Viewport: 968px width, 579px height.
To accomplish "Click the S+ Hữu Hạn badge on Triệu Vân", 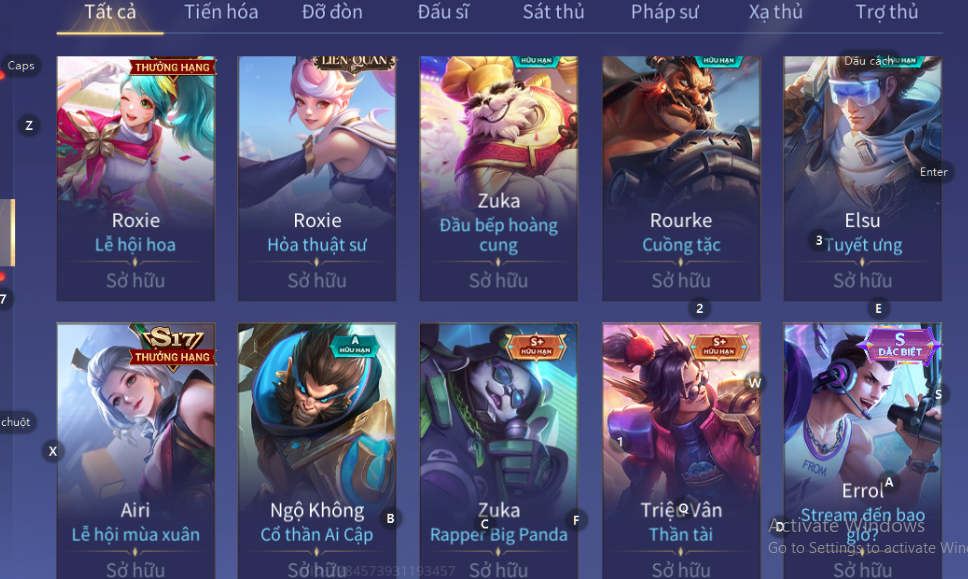I will (x=719, y=346).
